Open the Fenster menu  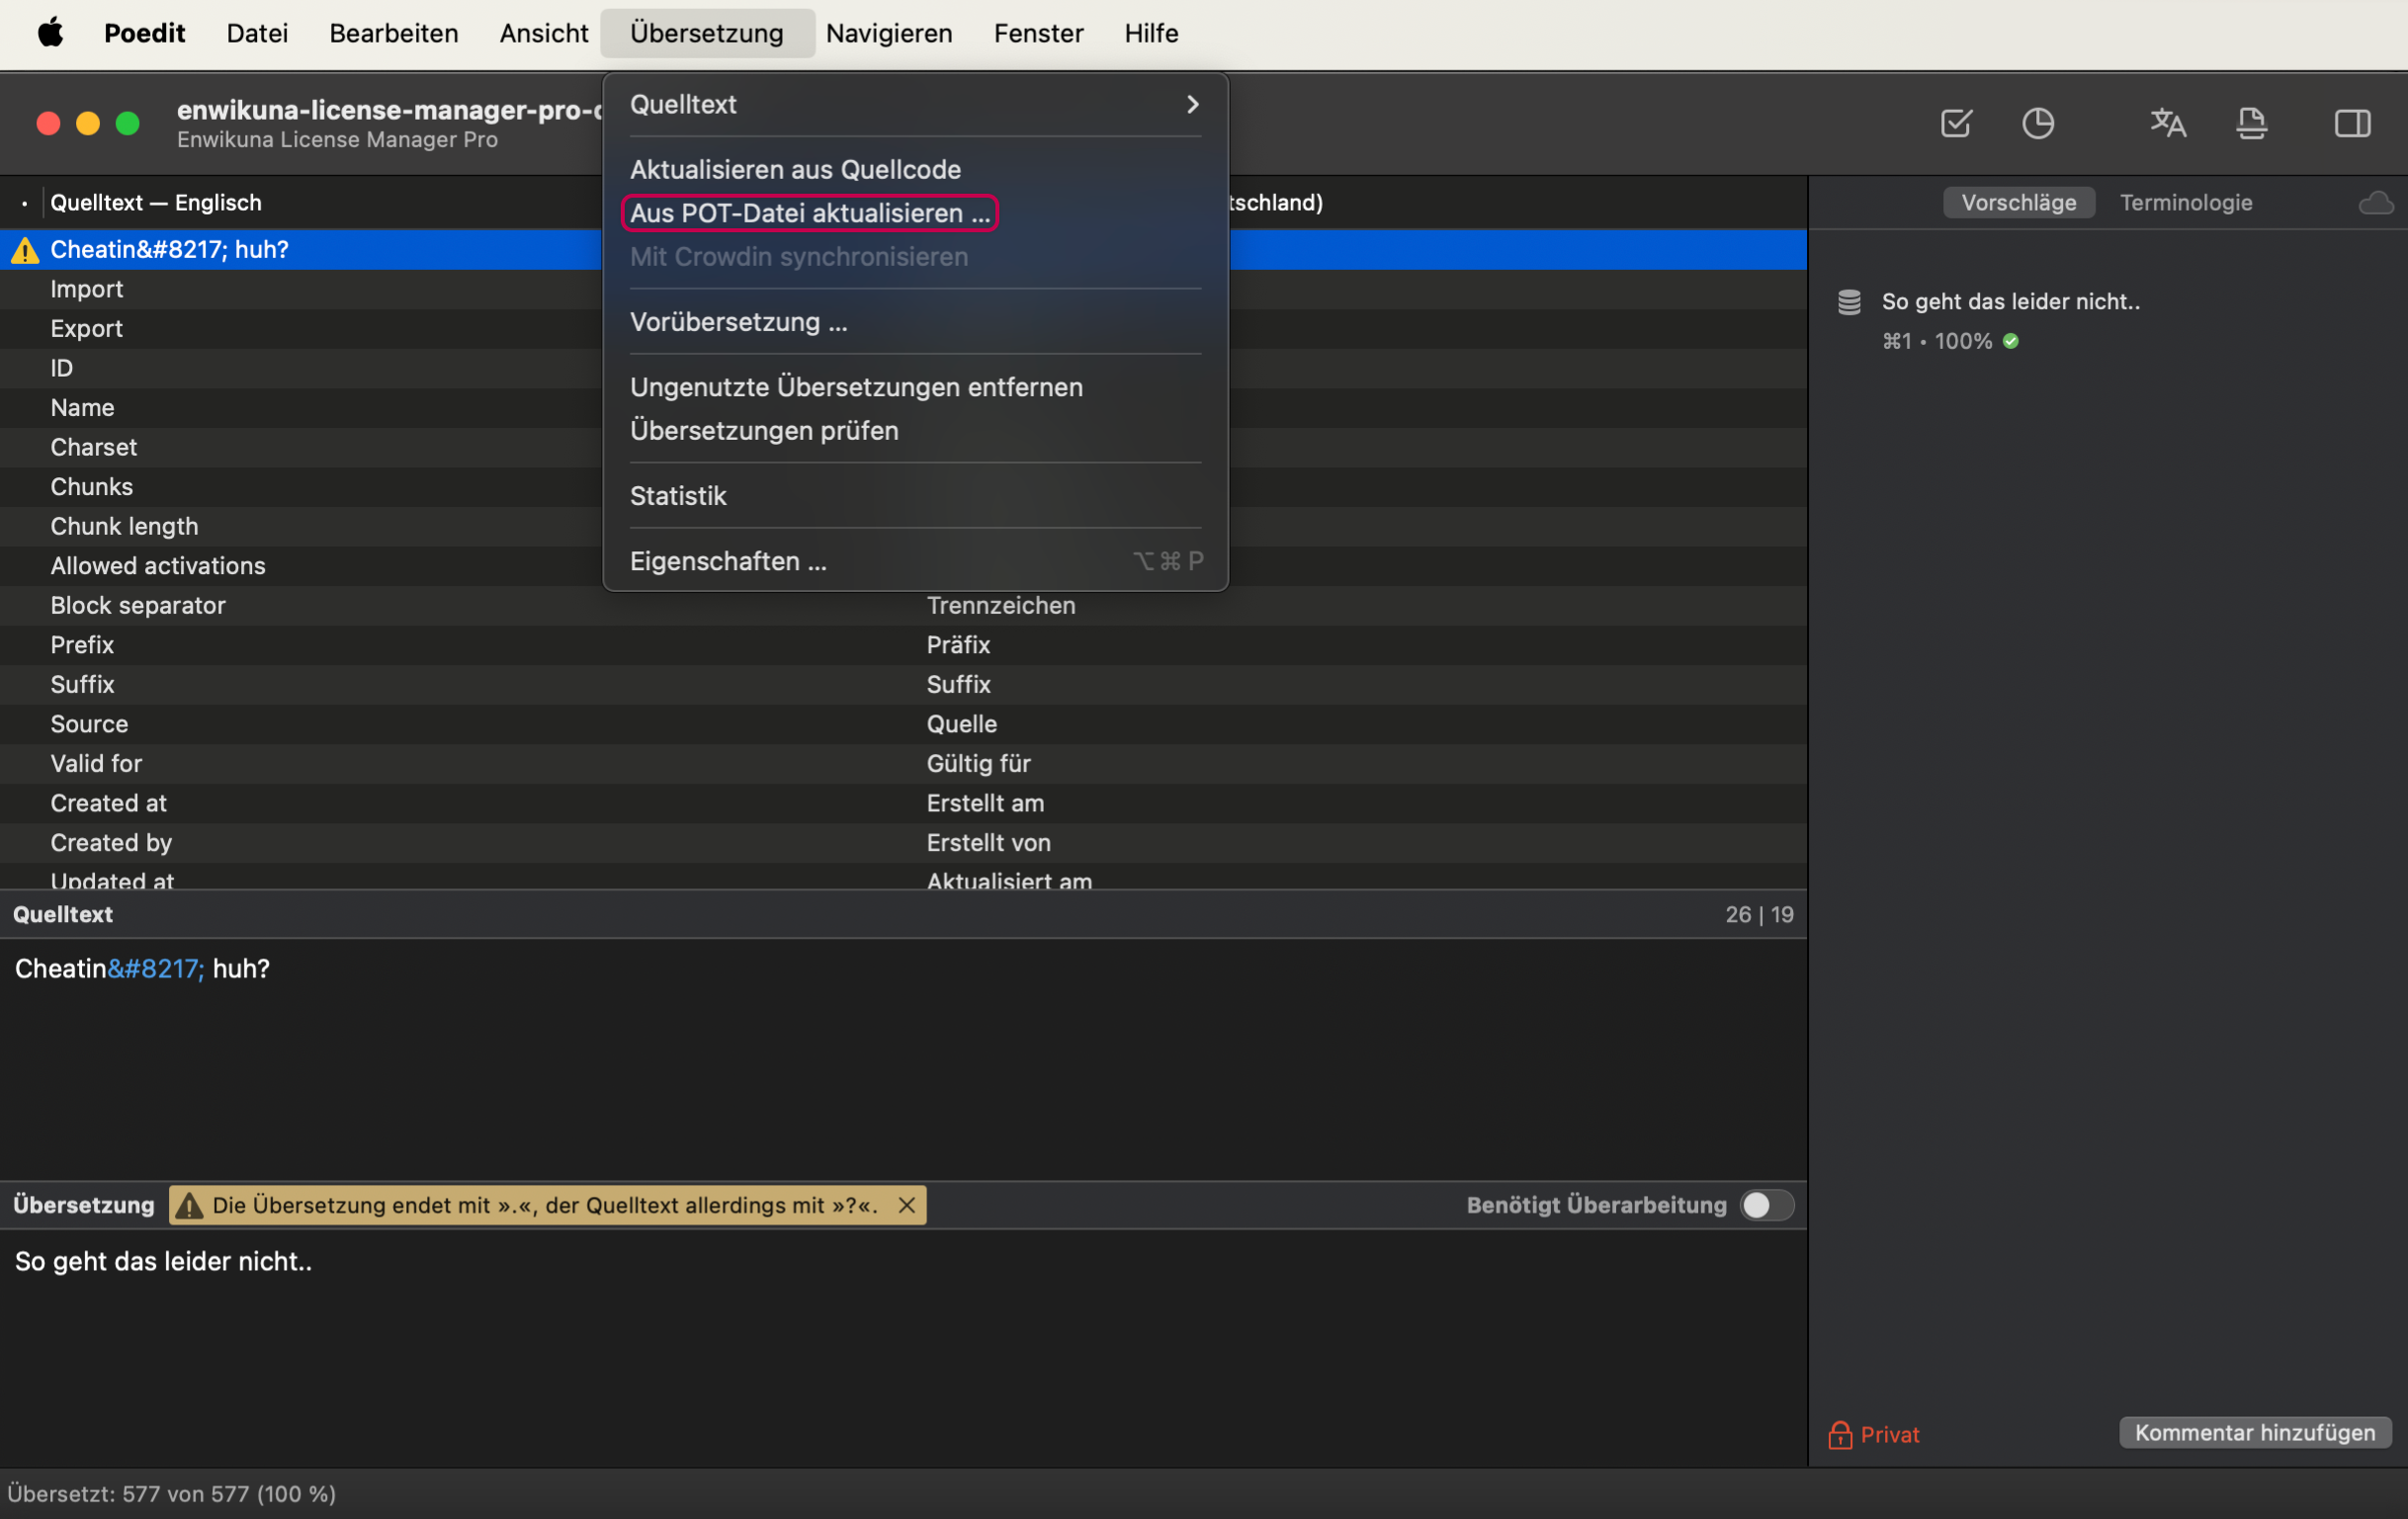(1038, 33)
